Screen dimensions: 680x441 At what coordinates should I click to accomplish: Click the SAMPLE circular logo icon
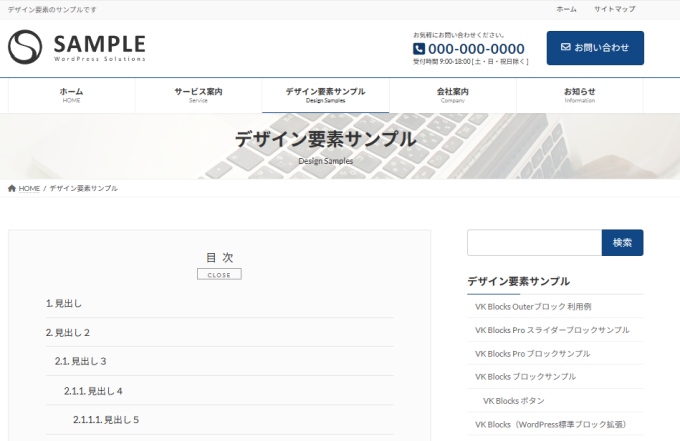26,47
